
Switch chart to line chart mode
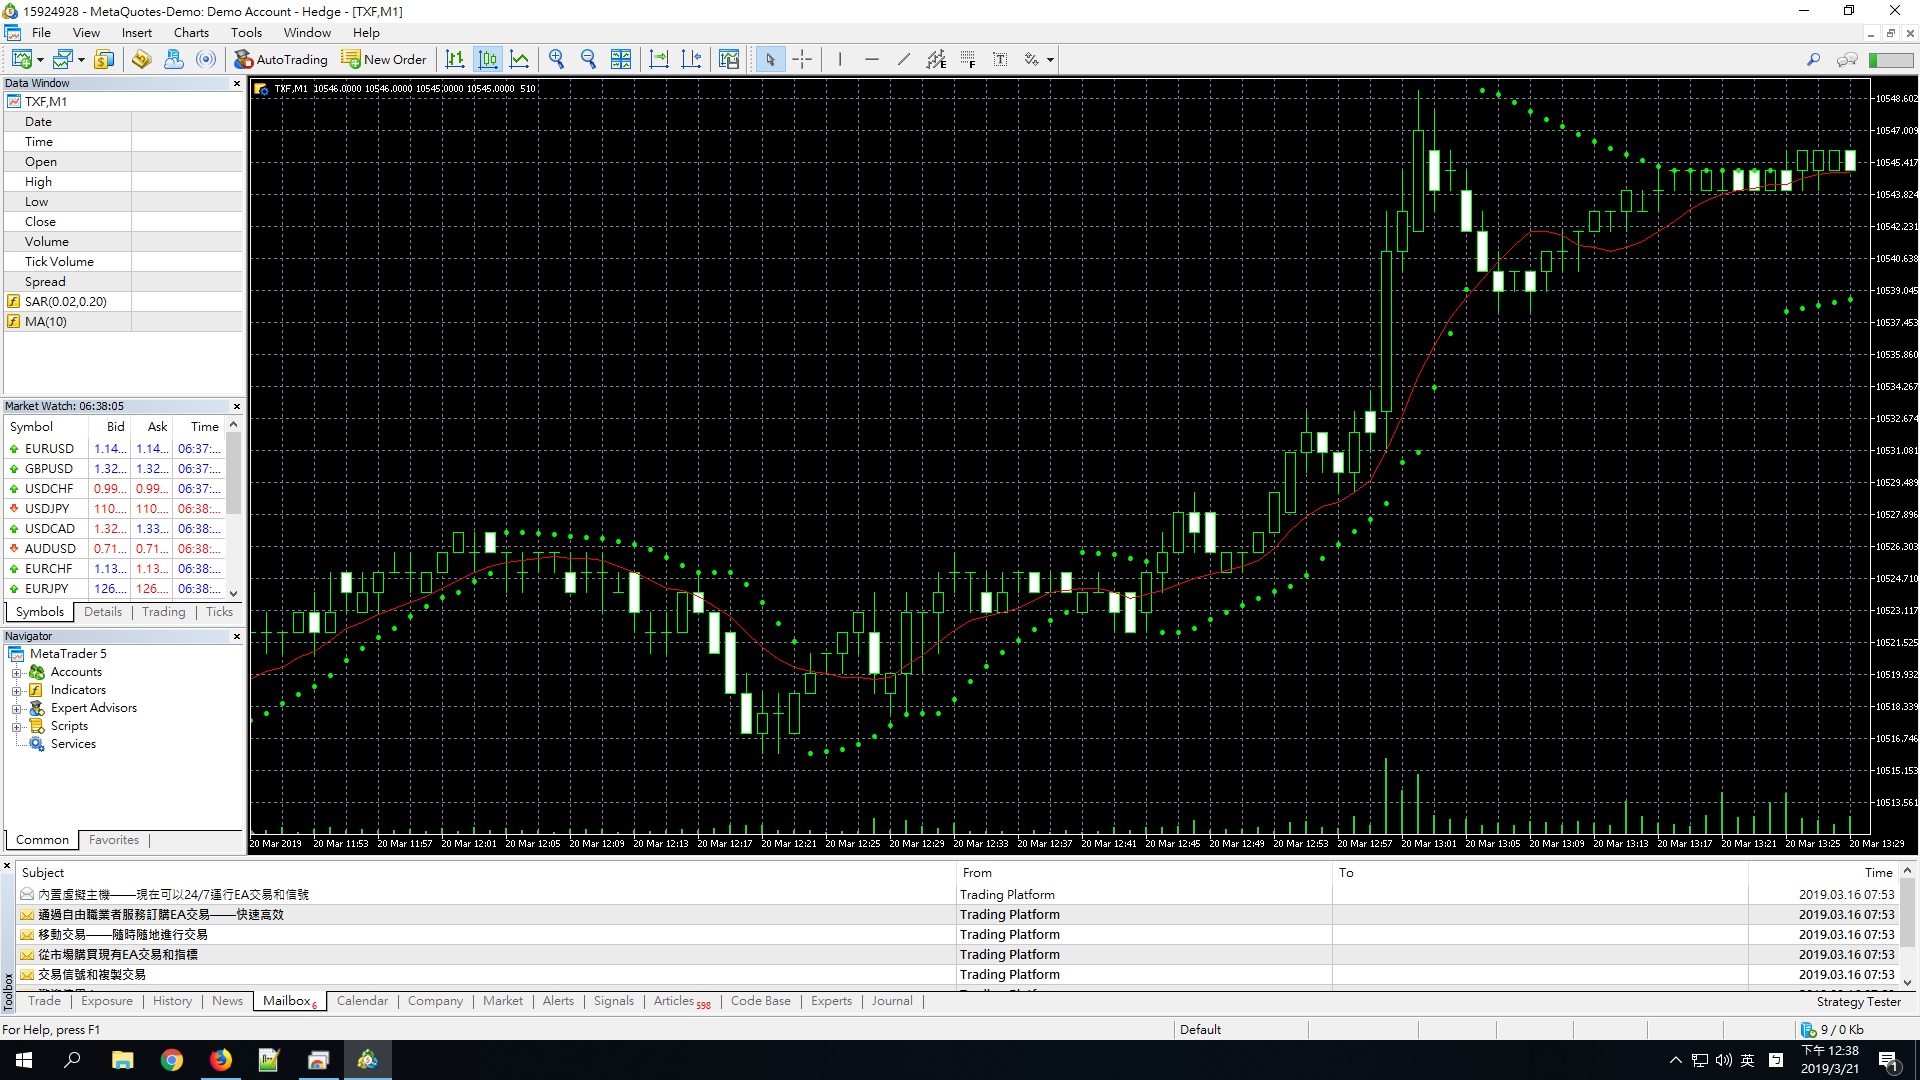[520, 59]
